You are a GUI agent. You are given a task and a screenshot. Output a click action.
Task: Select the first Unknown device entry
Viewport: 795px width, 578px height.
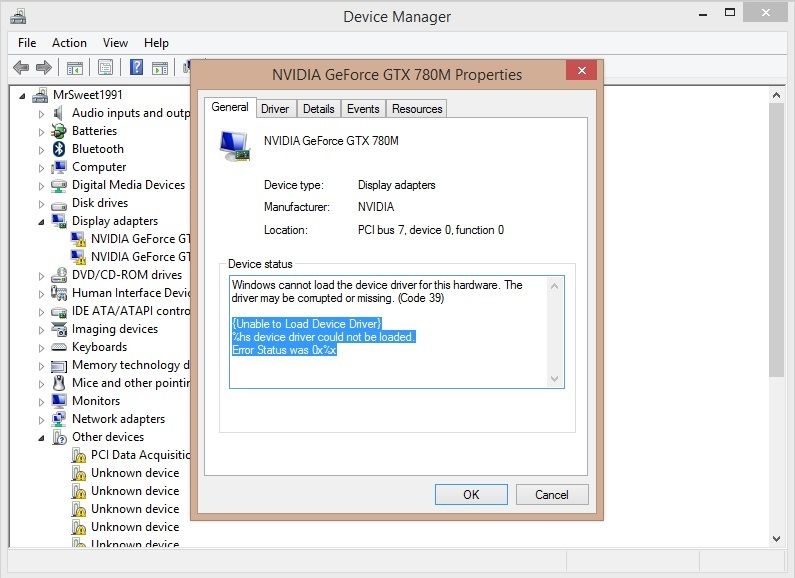(126, 473)
